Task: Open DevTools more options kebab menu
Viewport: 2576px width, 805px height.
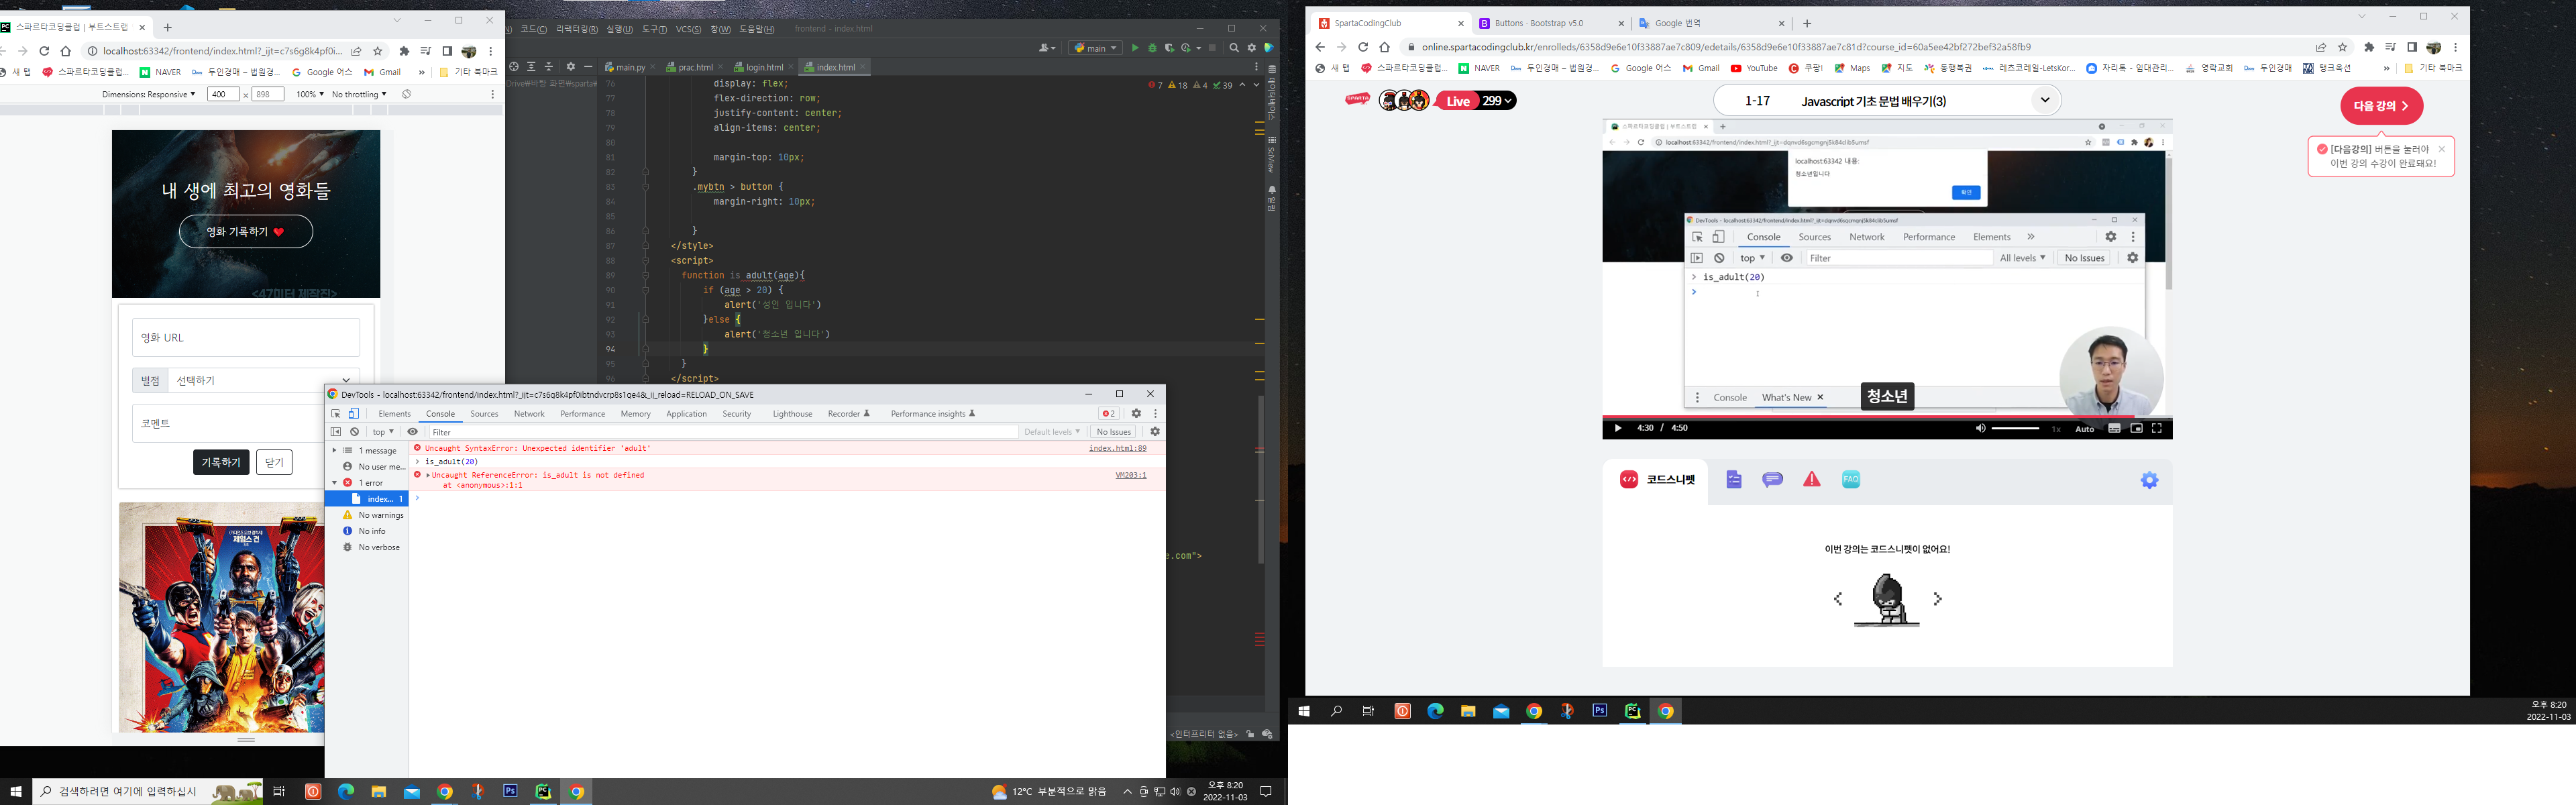Action: [1155, 414]
